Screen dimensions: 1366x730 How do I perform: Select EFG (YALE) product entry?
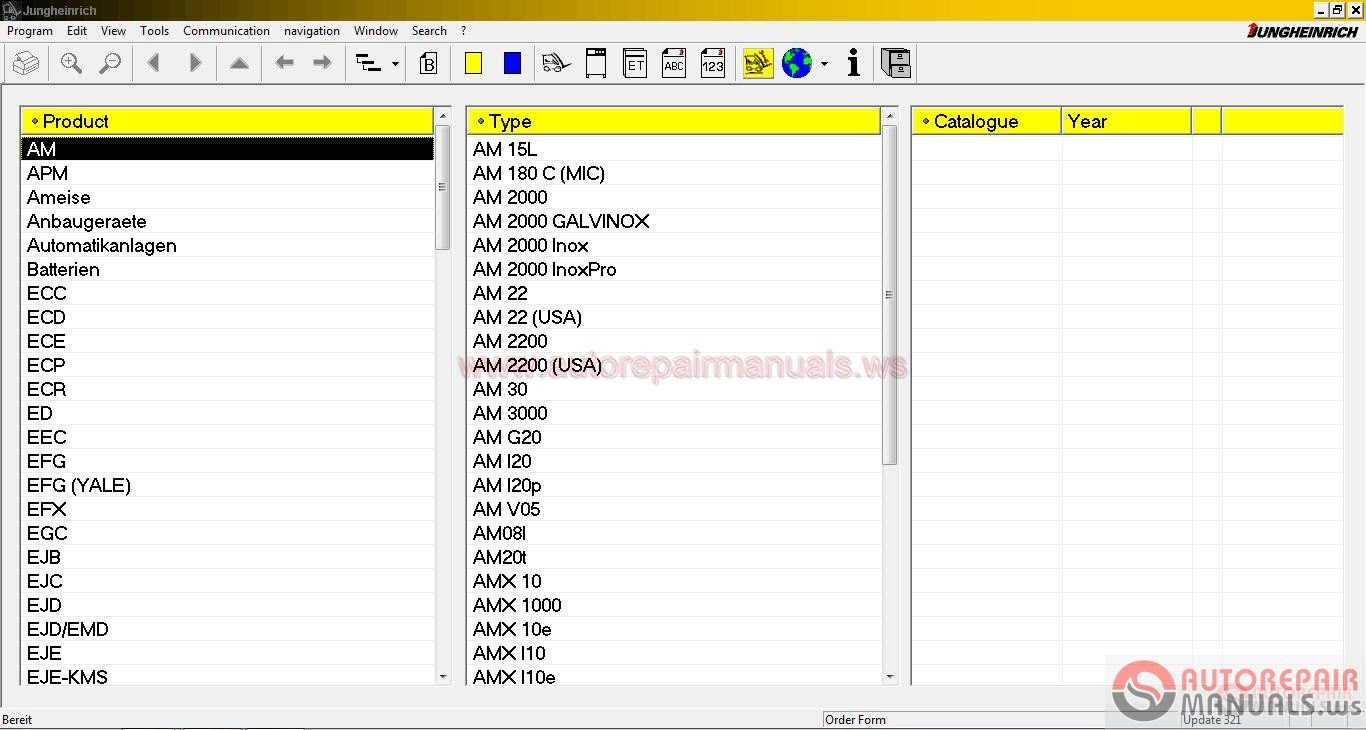(228, 485)
